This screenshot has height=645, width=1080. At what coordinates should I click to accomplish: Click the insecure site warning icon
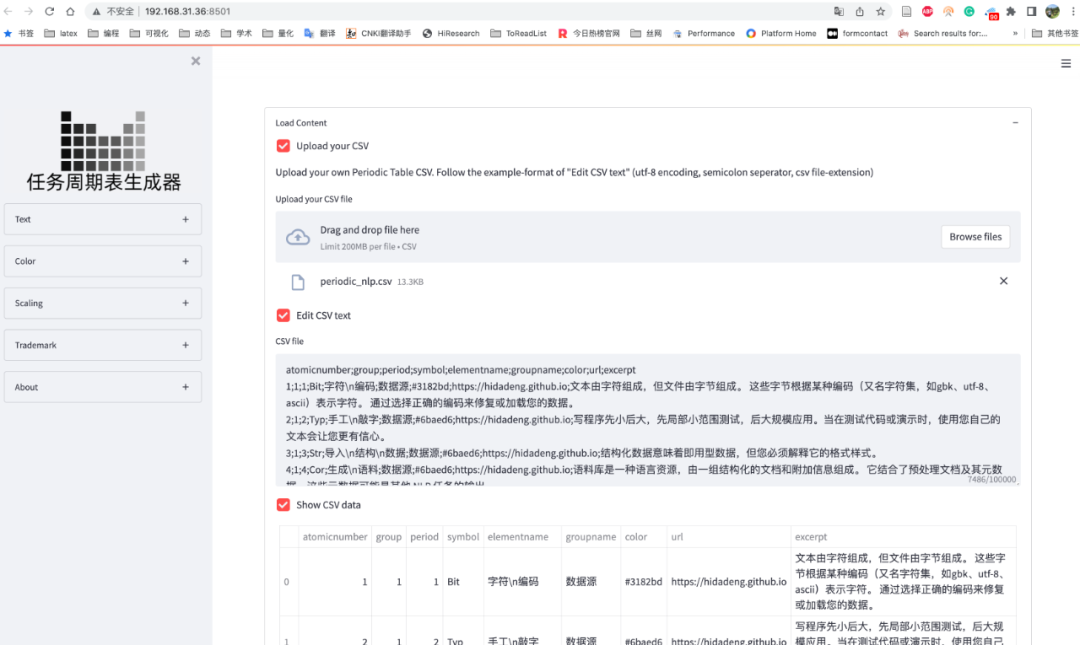[x=96, y=12]
